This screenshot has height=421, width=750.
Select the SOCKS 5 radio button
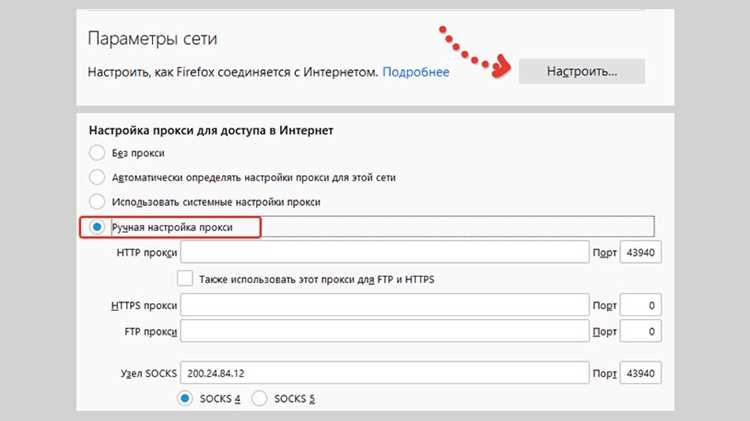coord(259,398)
